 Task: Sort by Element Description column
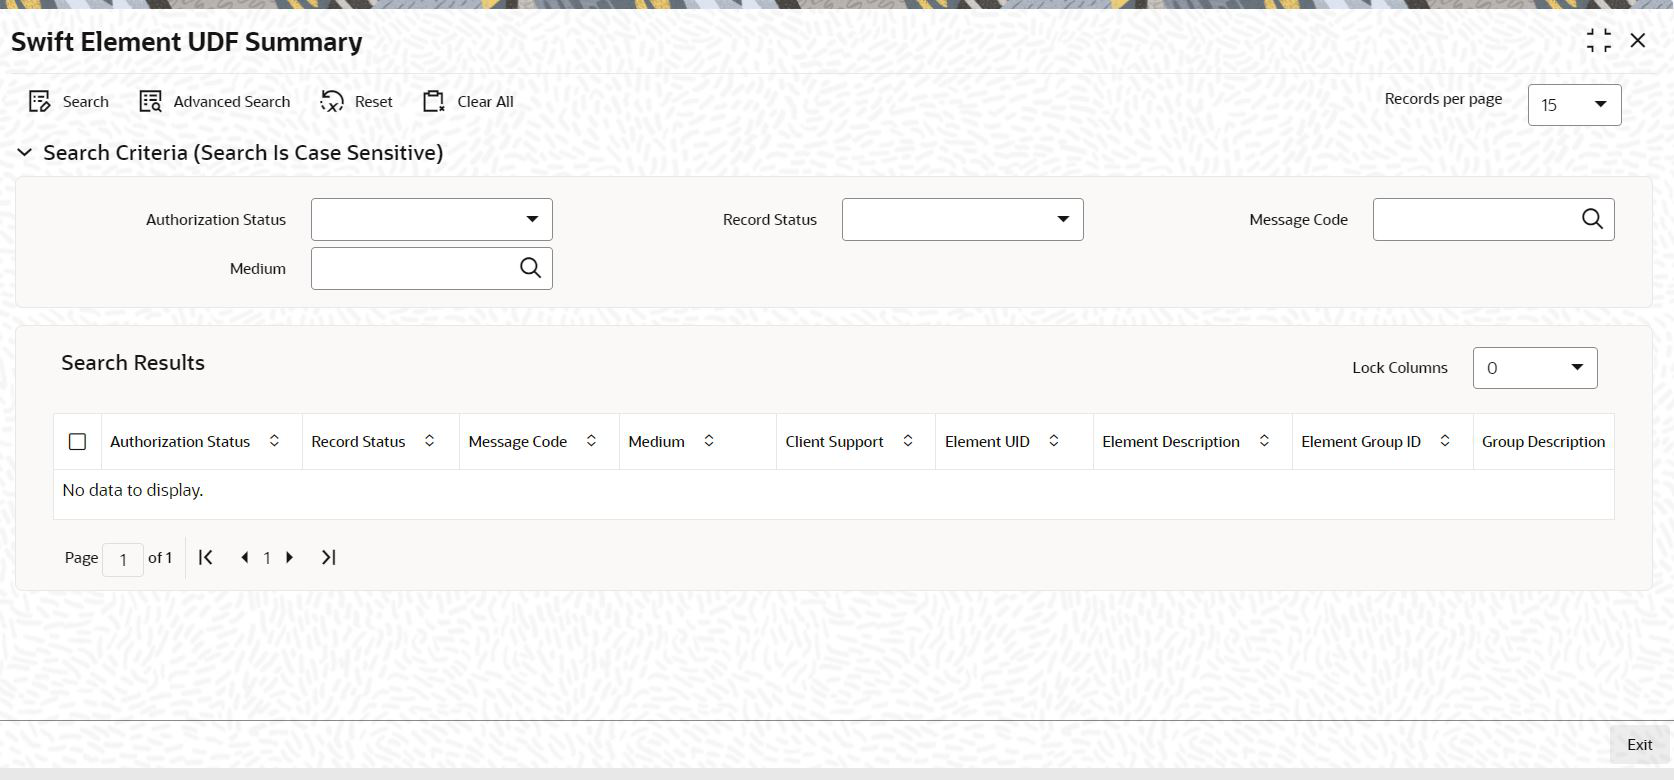[x=1264, y=441]
